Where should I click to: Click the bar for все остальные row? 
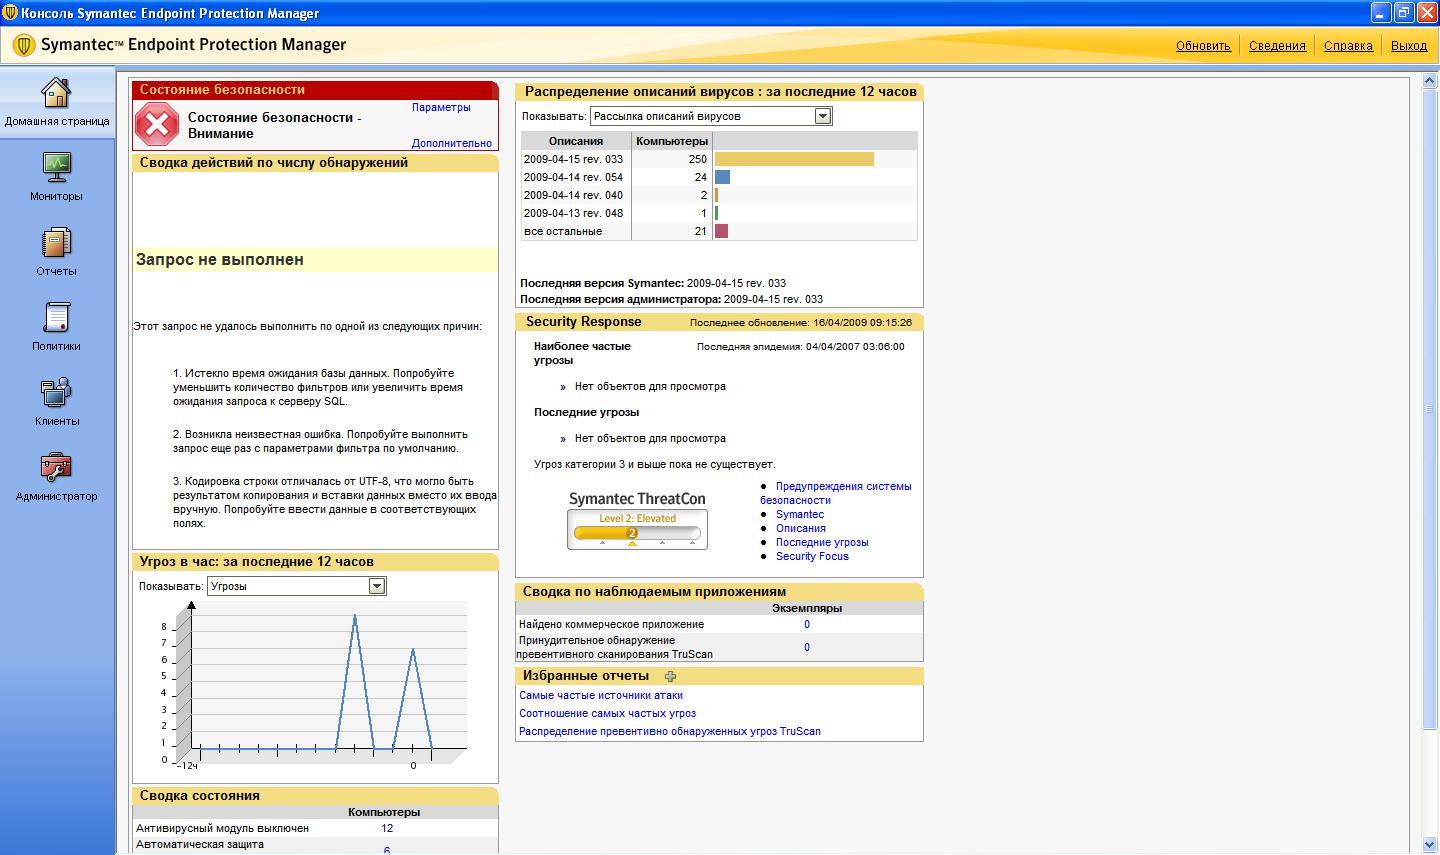pyautogui.click(x=721, y=231)
